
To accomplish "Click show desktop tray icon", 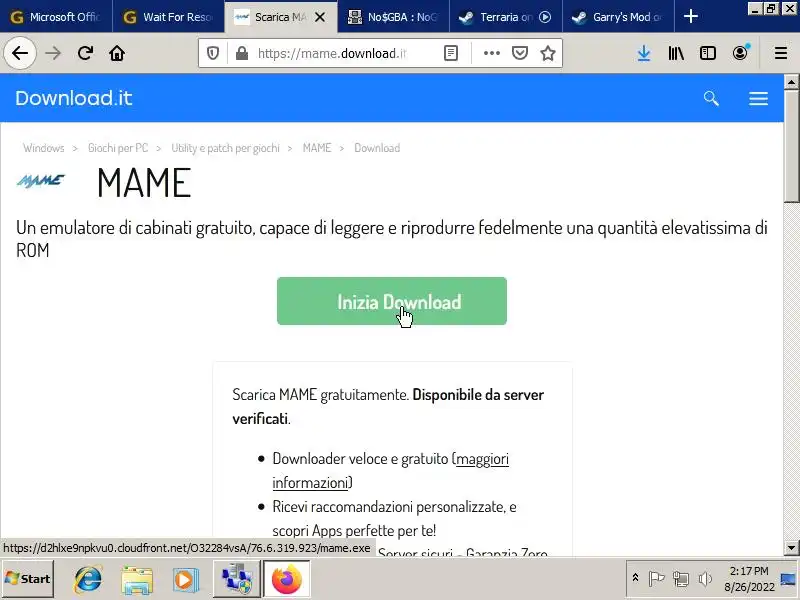I will 788,579.
